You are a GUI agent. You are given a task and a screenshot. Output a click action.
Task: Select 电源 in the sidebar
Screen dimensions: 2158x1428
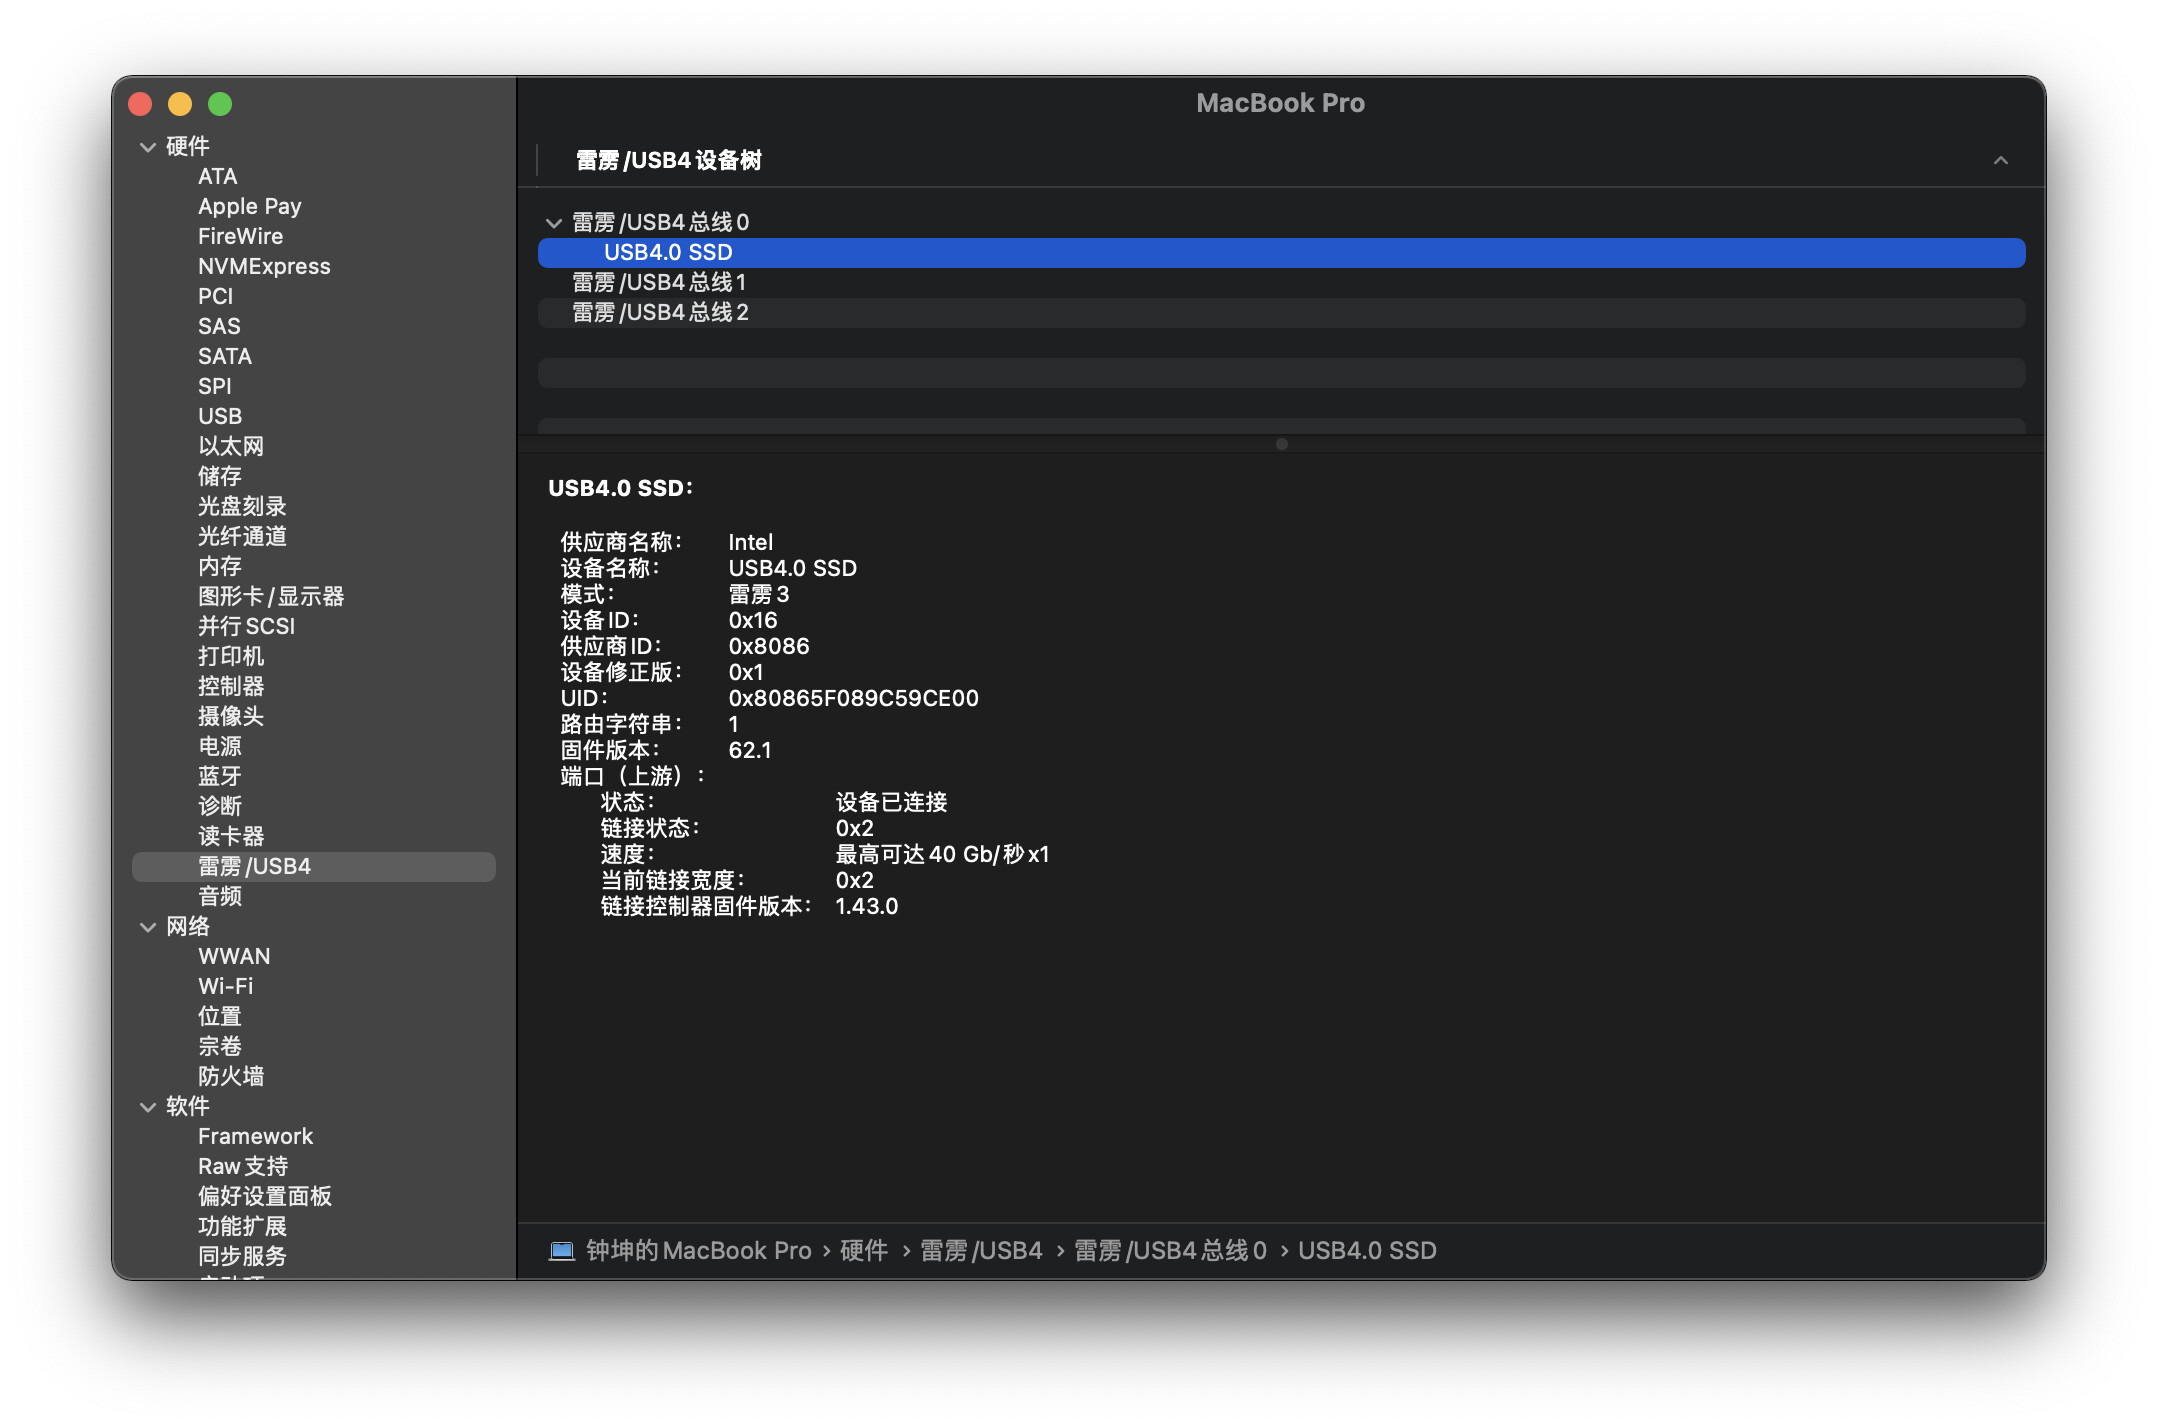click(220, 747)
